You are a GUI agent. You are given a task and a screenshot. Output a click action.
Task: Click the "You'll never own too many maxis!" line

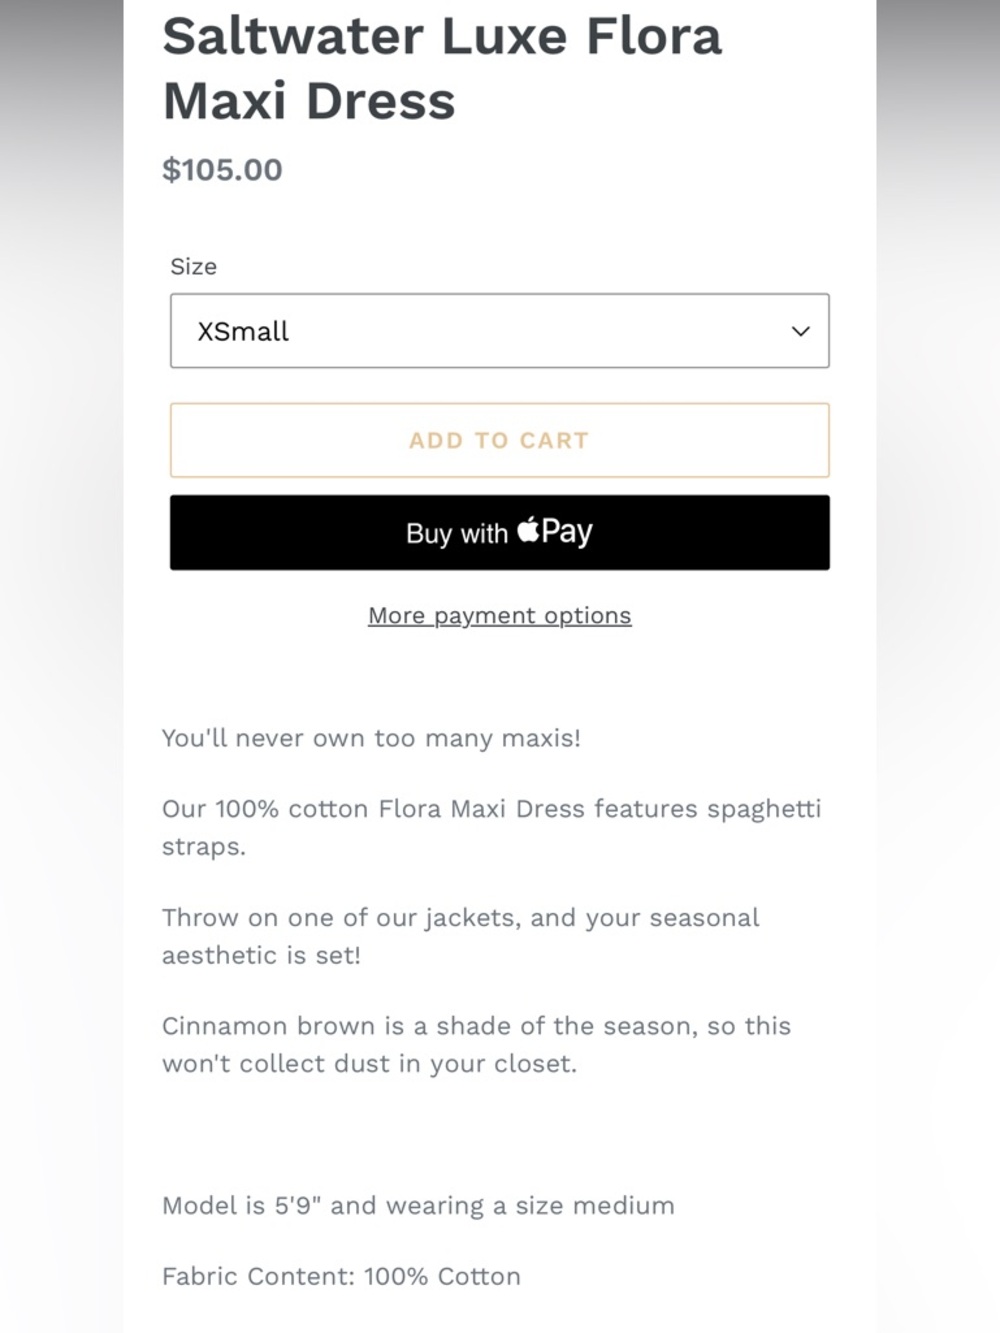(371, 738)
